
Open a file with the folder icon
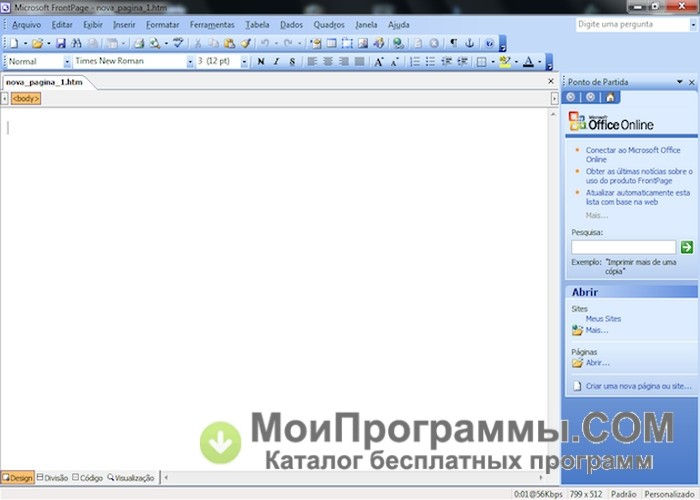pos(38,43)
